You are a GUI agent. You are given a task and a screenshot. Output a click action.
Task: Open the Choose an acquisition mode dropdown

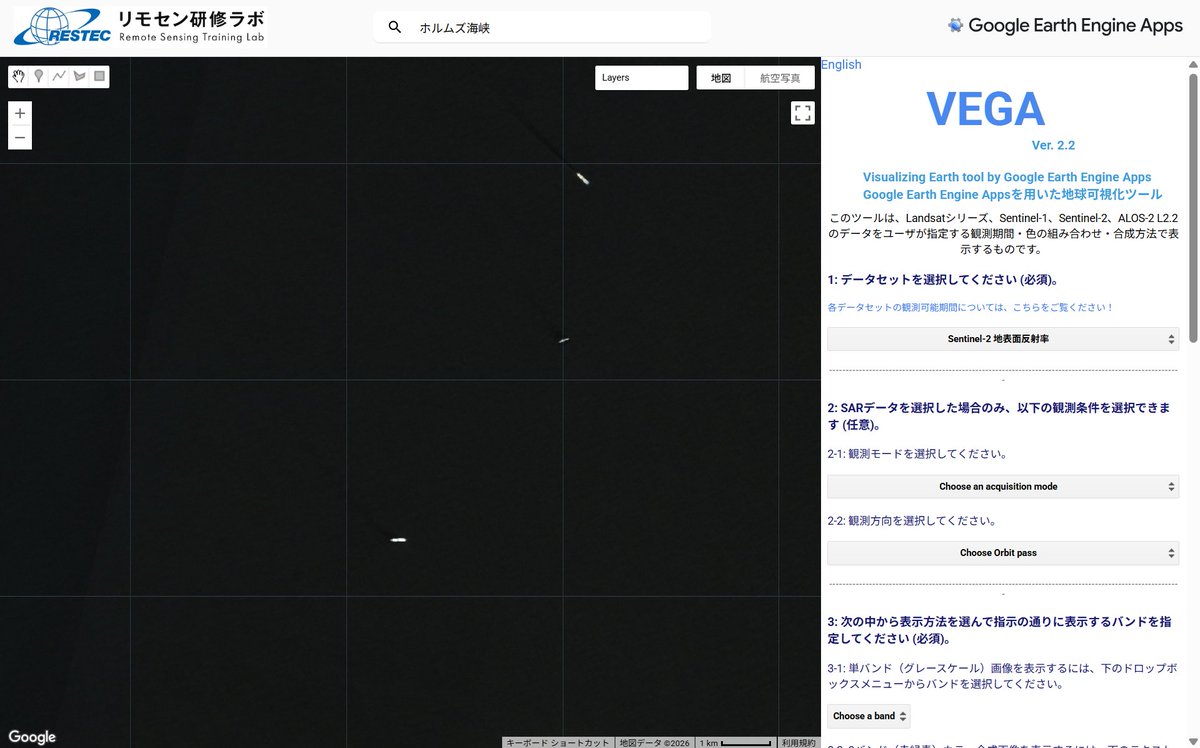point(1003,486)
